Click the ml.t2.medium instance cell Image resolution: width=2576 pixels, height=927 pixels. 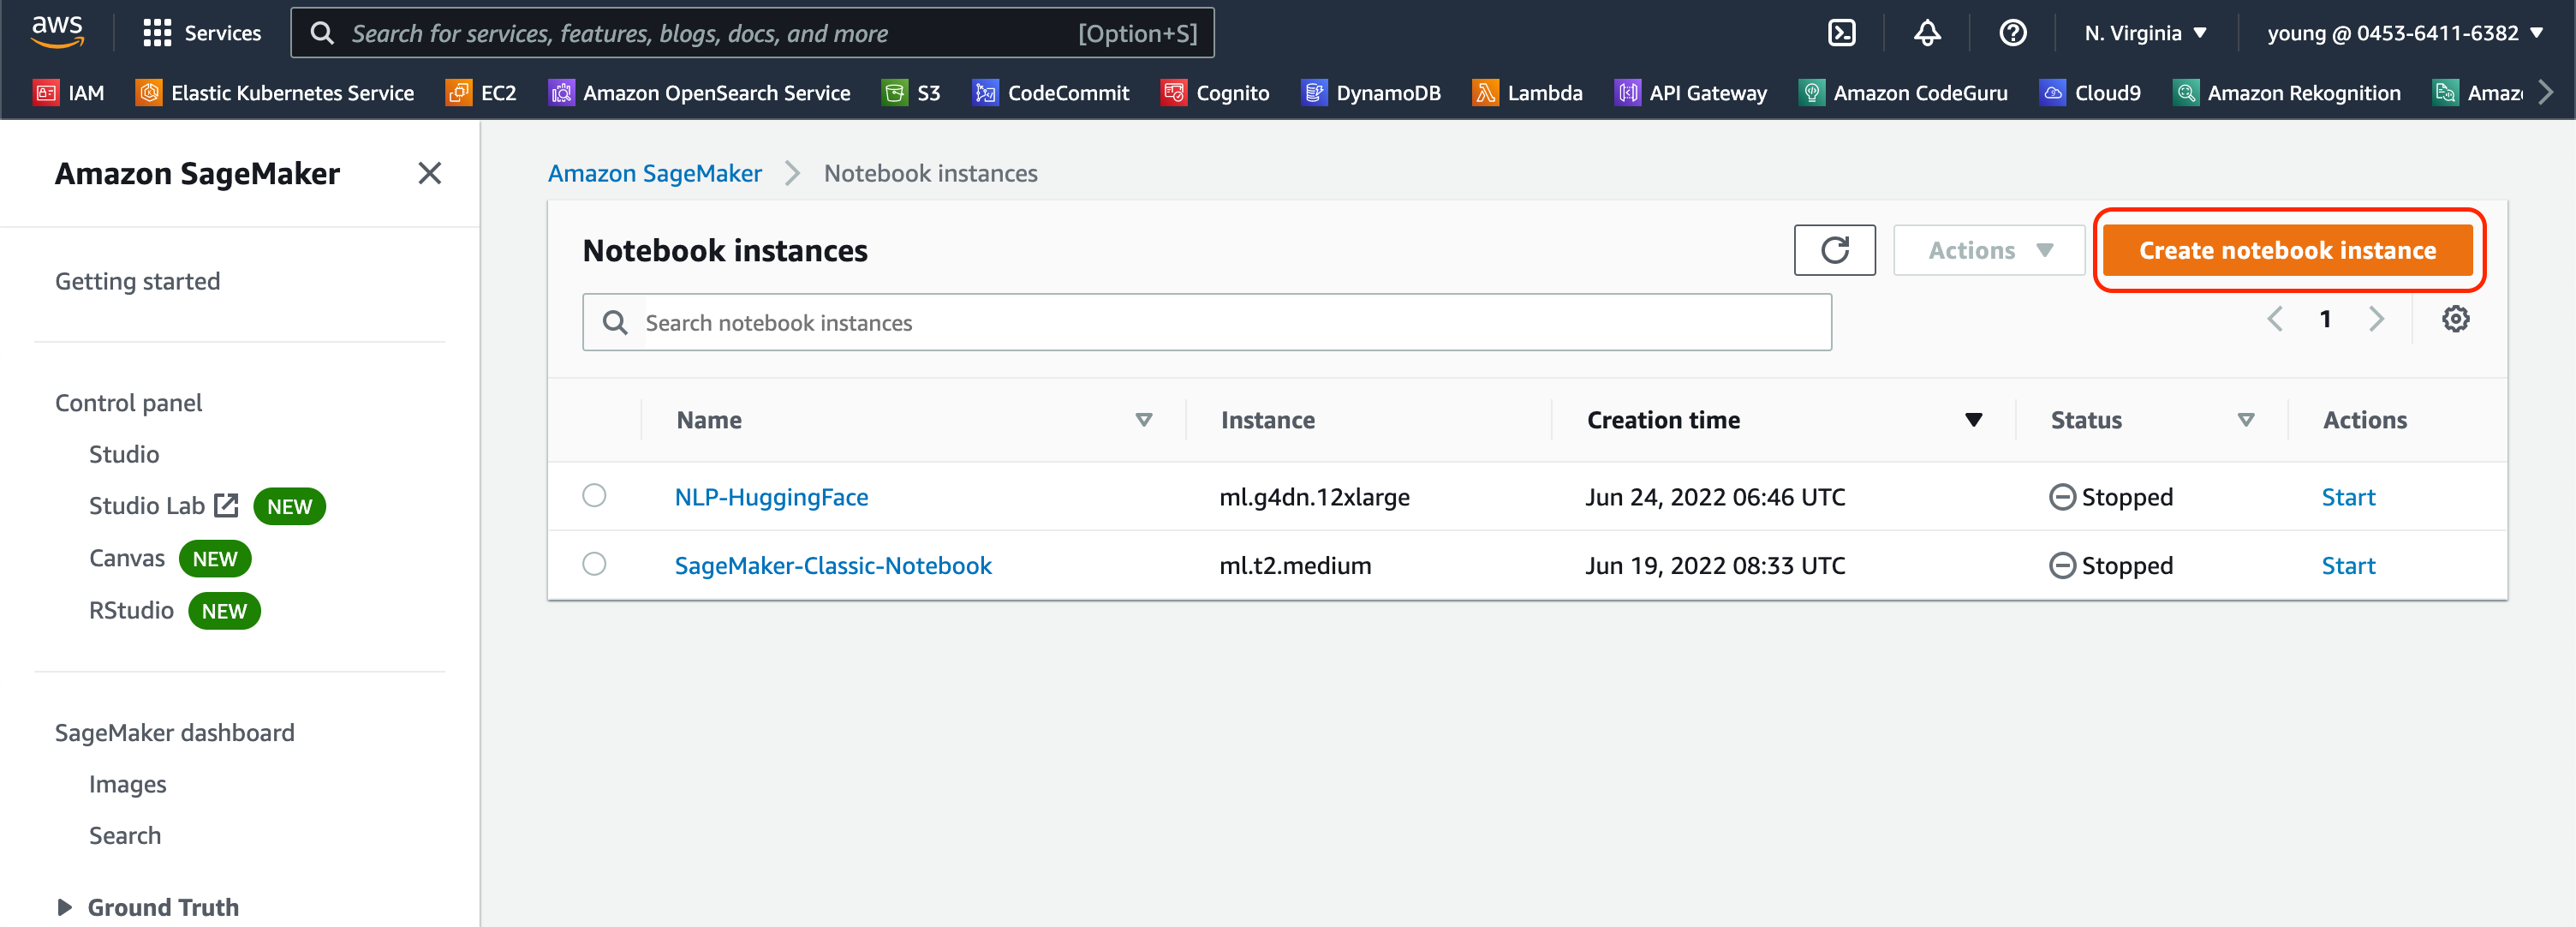(x=1295, y=565)
